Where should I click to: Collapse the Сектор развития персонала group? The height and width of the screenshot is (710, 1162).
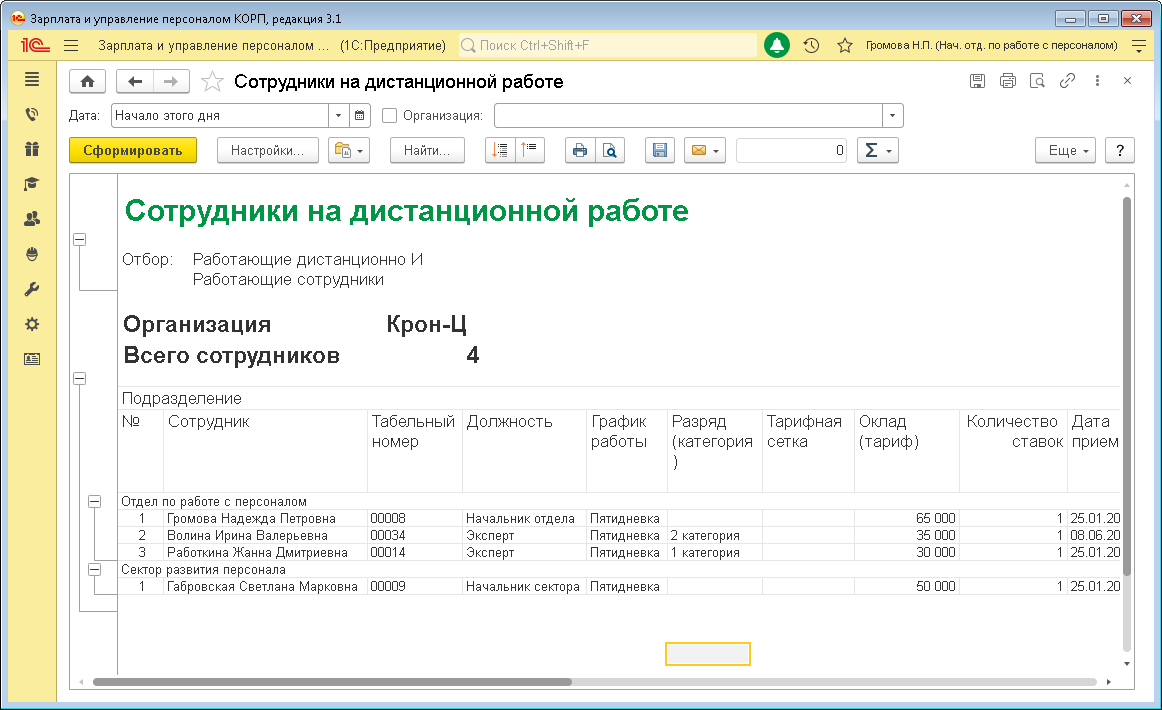pos(95,569)
